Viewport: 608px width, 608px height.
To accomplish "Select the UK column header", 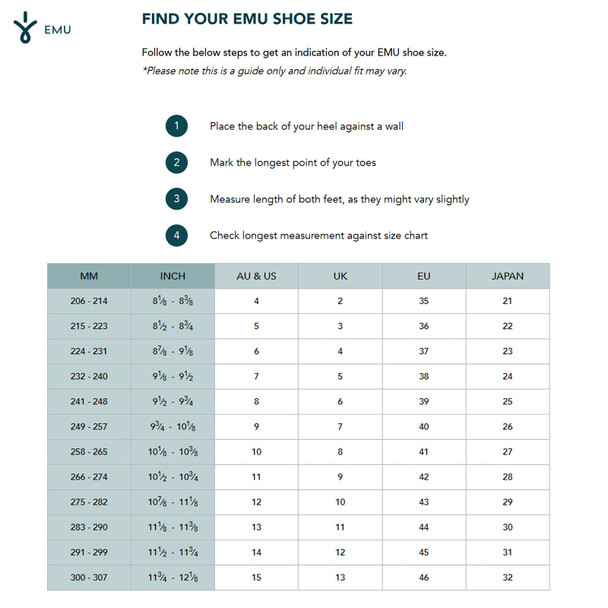I will [x=340, y=276].
